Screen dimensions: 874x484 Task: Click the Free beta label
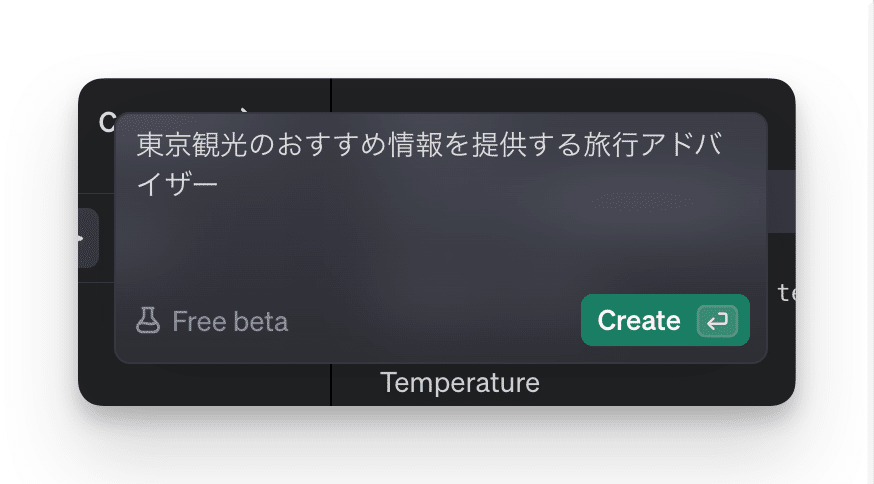click(x=230, y=322)
